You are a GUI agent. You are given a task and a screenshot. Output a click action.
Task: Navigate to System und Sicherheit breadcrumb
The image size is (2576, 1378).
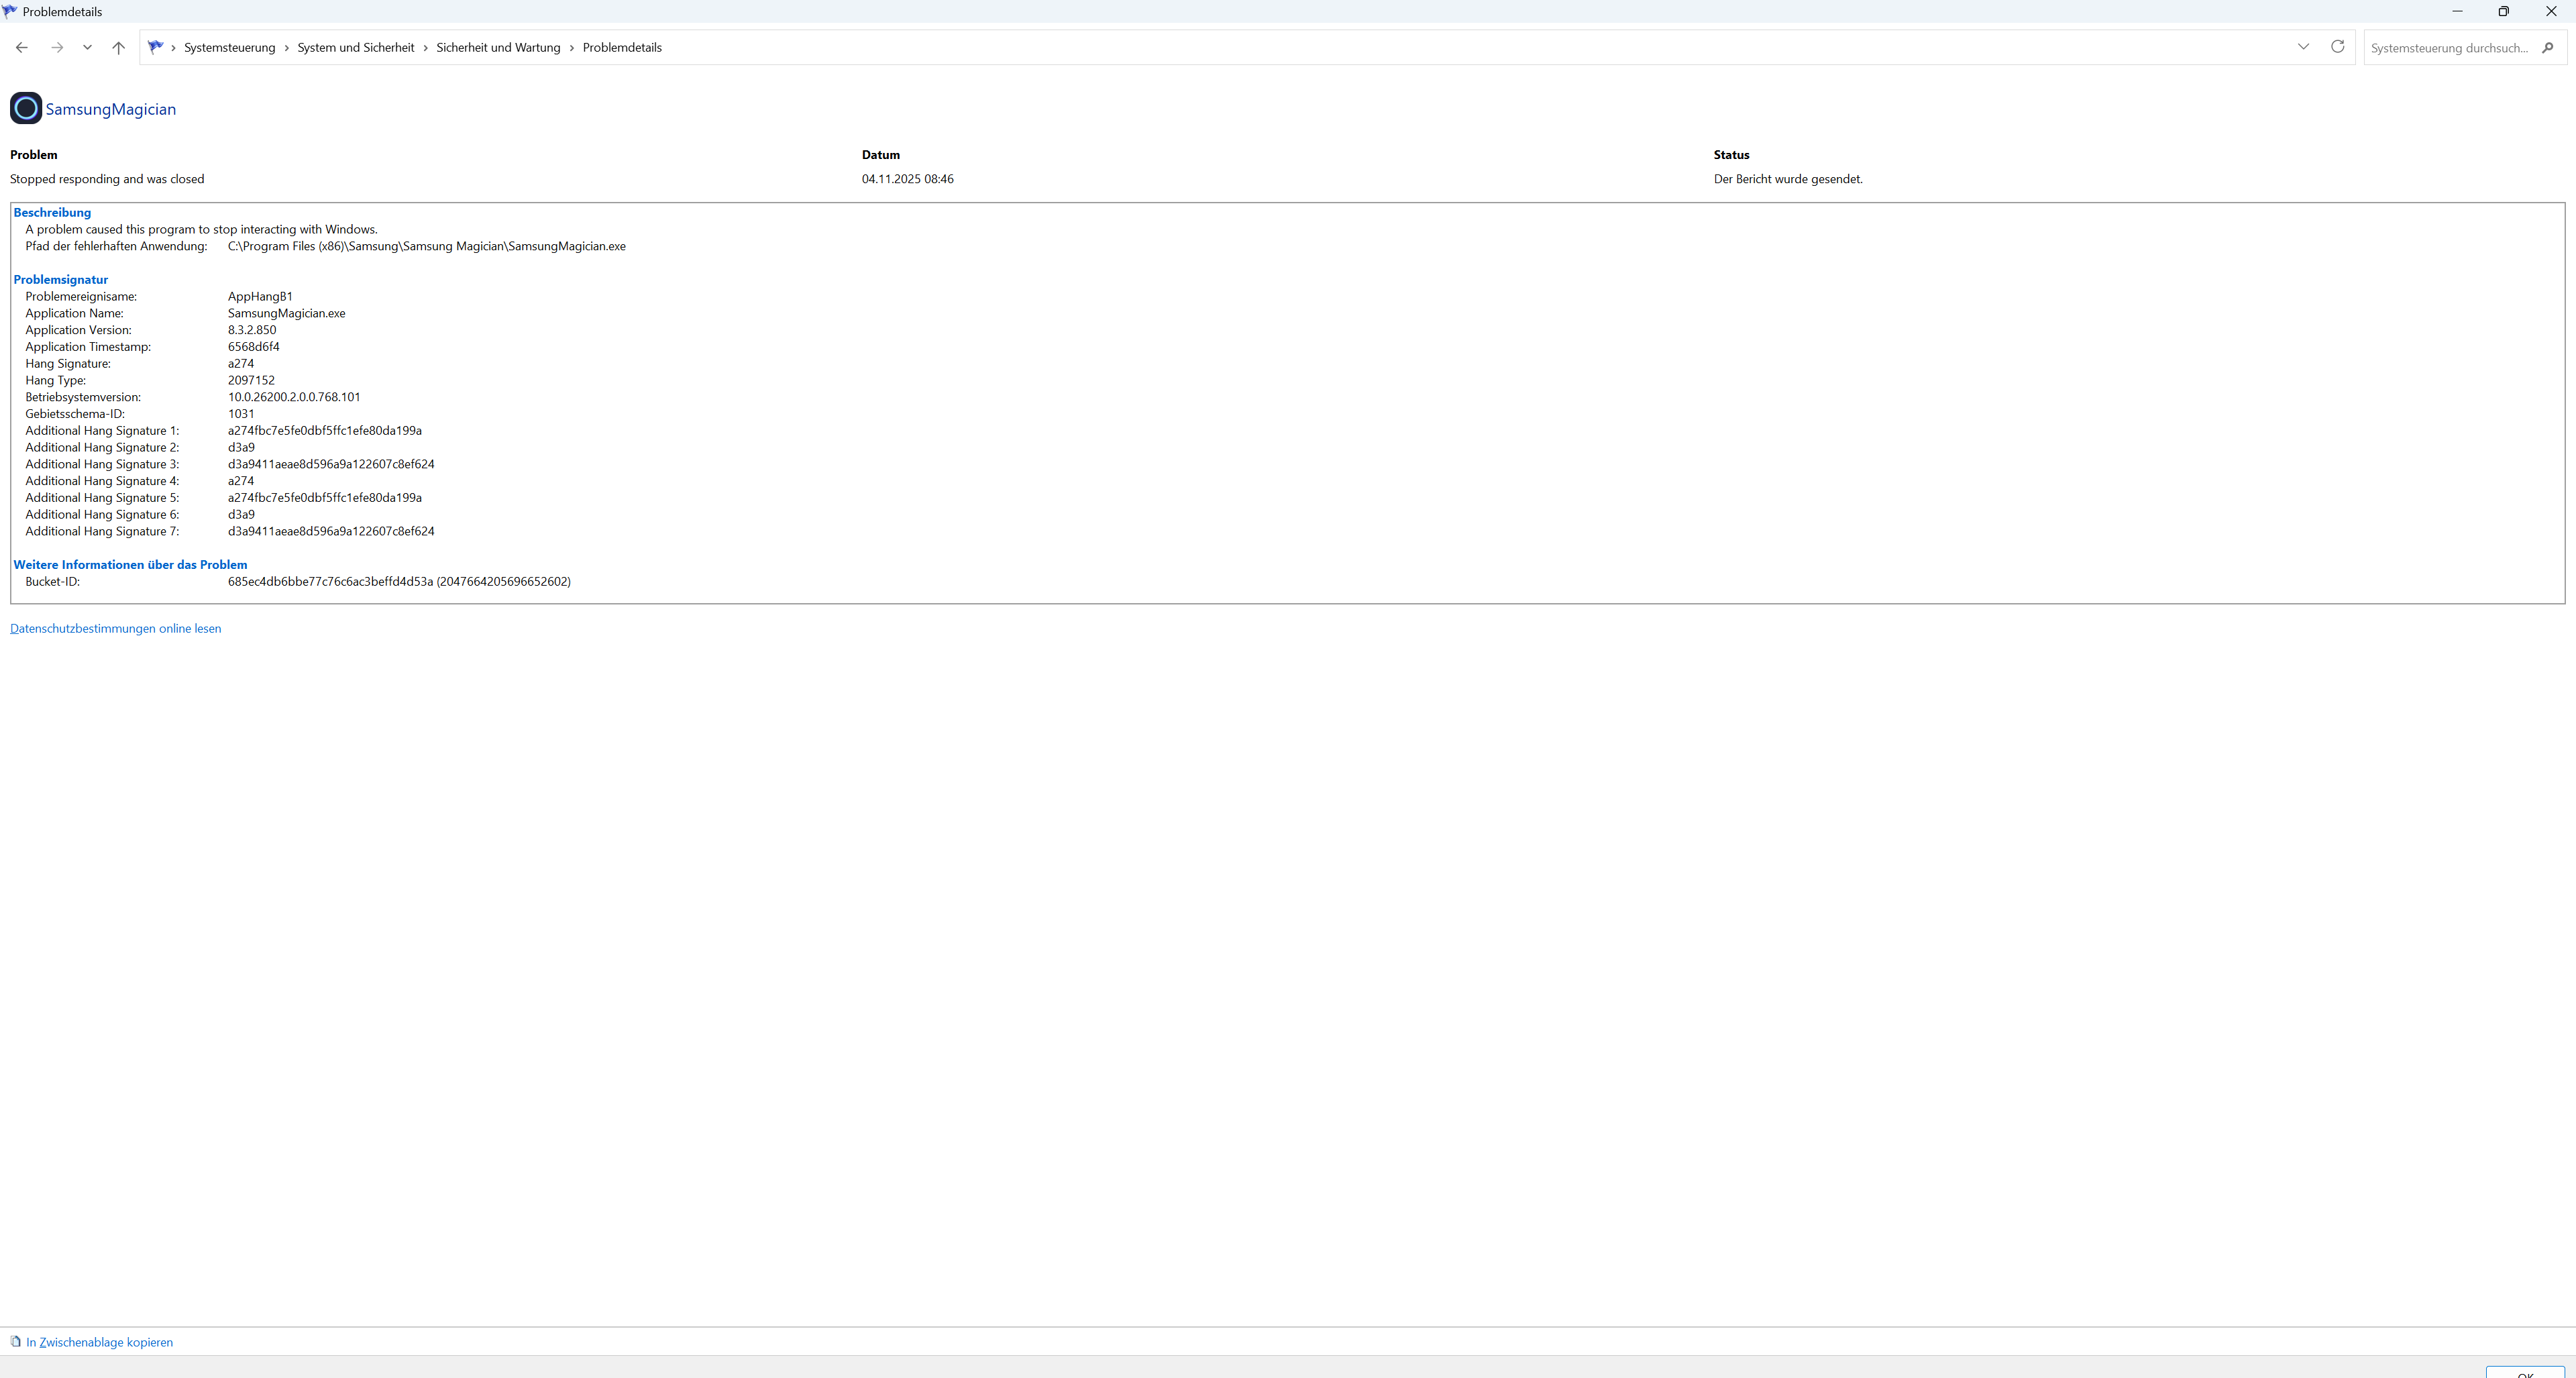pos(355,48)
